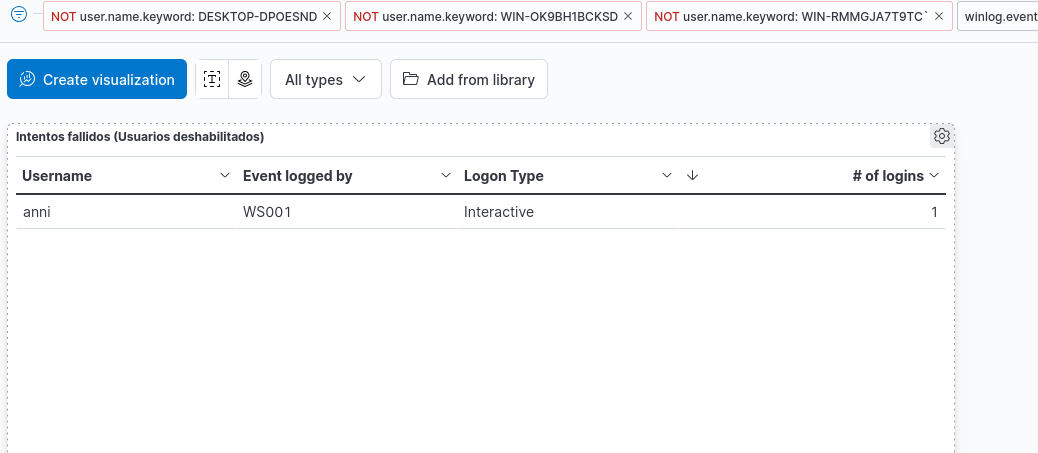Open the All types dropdown
The width and height of the screenshot is (1038, 453).
pos(325,79)
